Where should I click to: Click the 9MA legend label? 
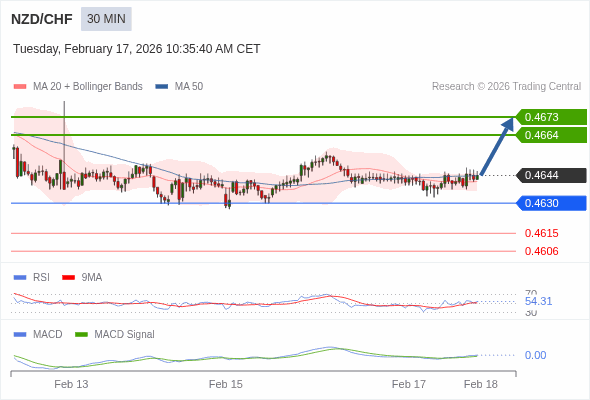92,278
